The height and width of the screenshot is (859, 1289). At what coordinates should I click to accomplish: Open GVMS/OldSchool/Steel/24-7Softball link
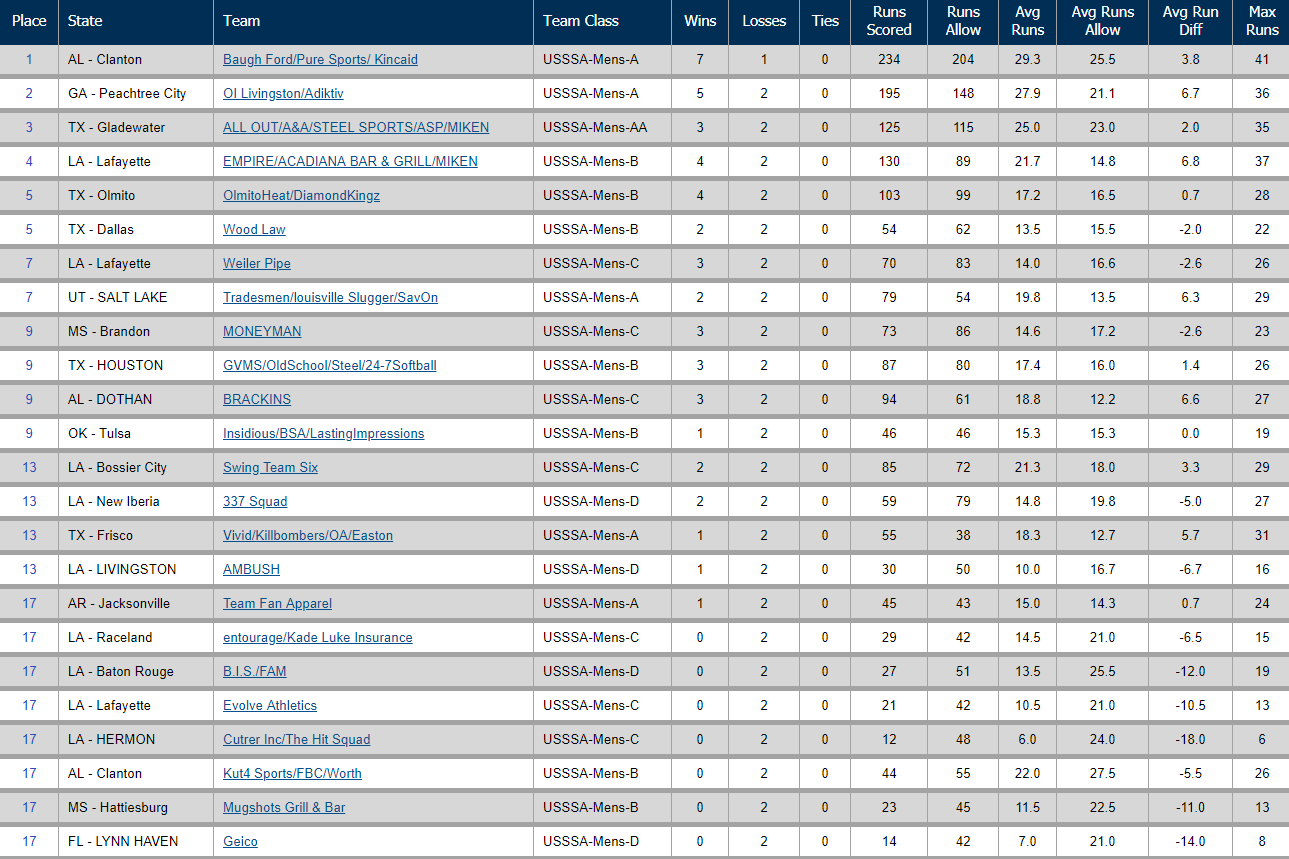[329, 365]
